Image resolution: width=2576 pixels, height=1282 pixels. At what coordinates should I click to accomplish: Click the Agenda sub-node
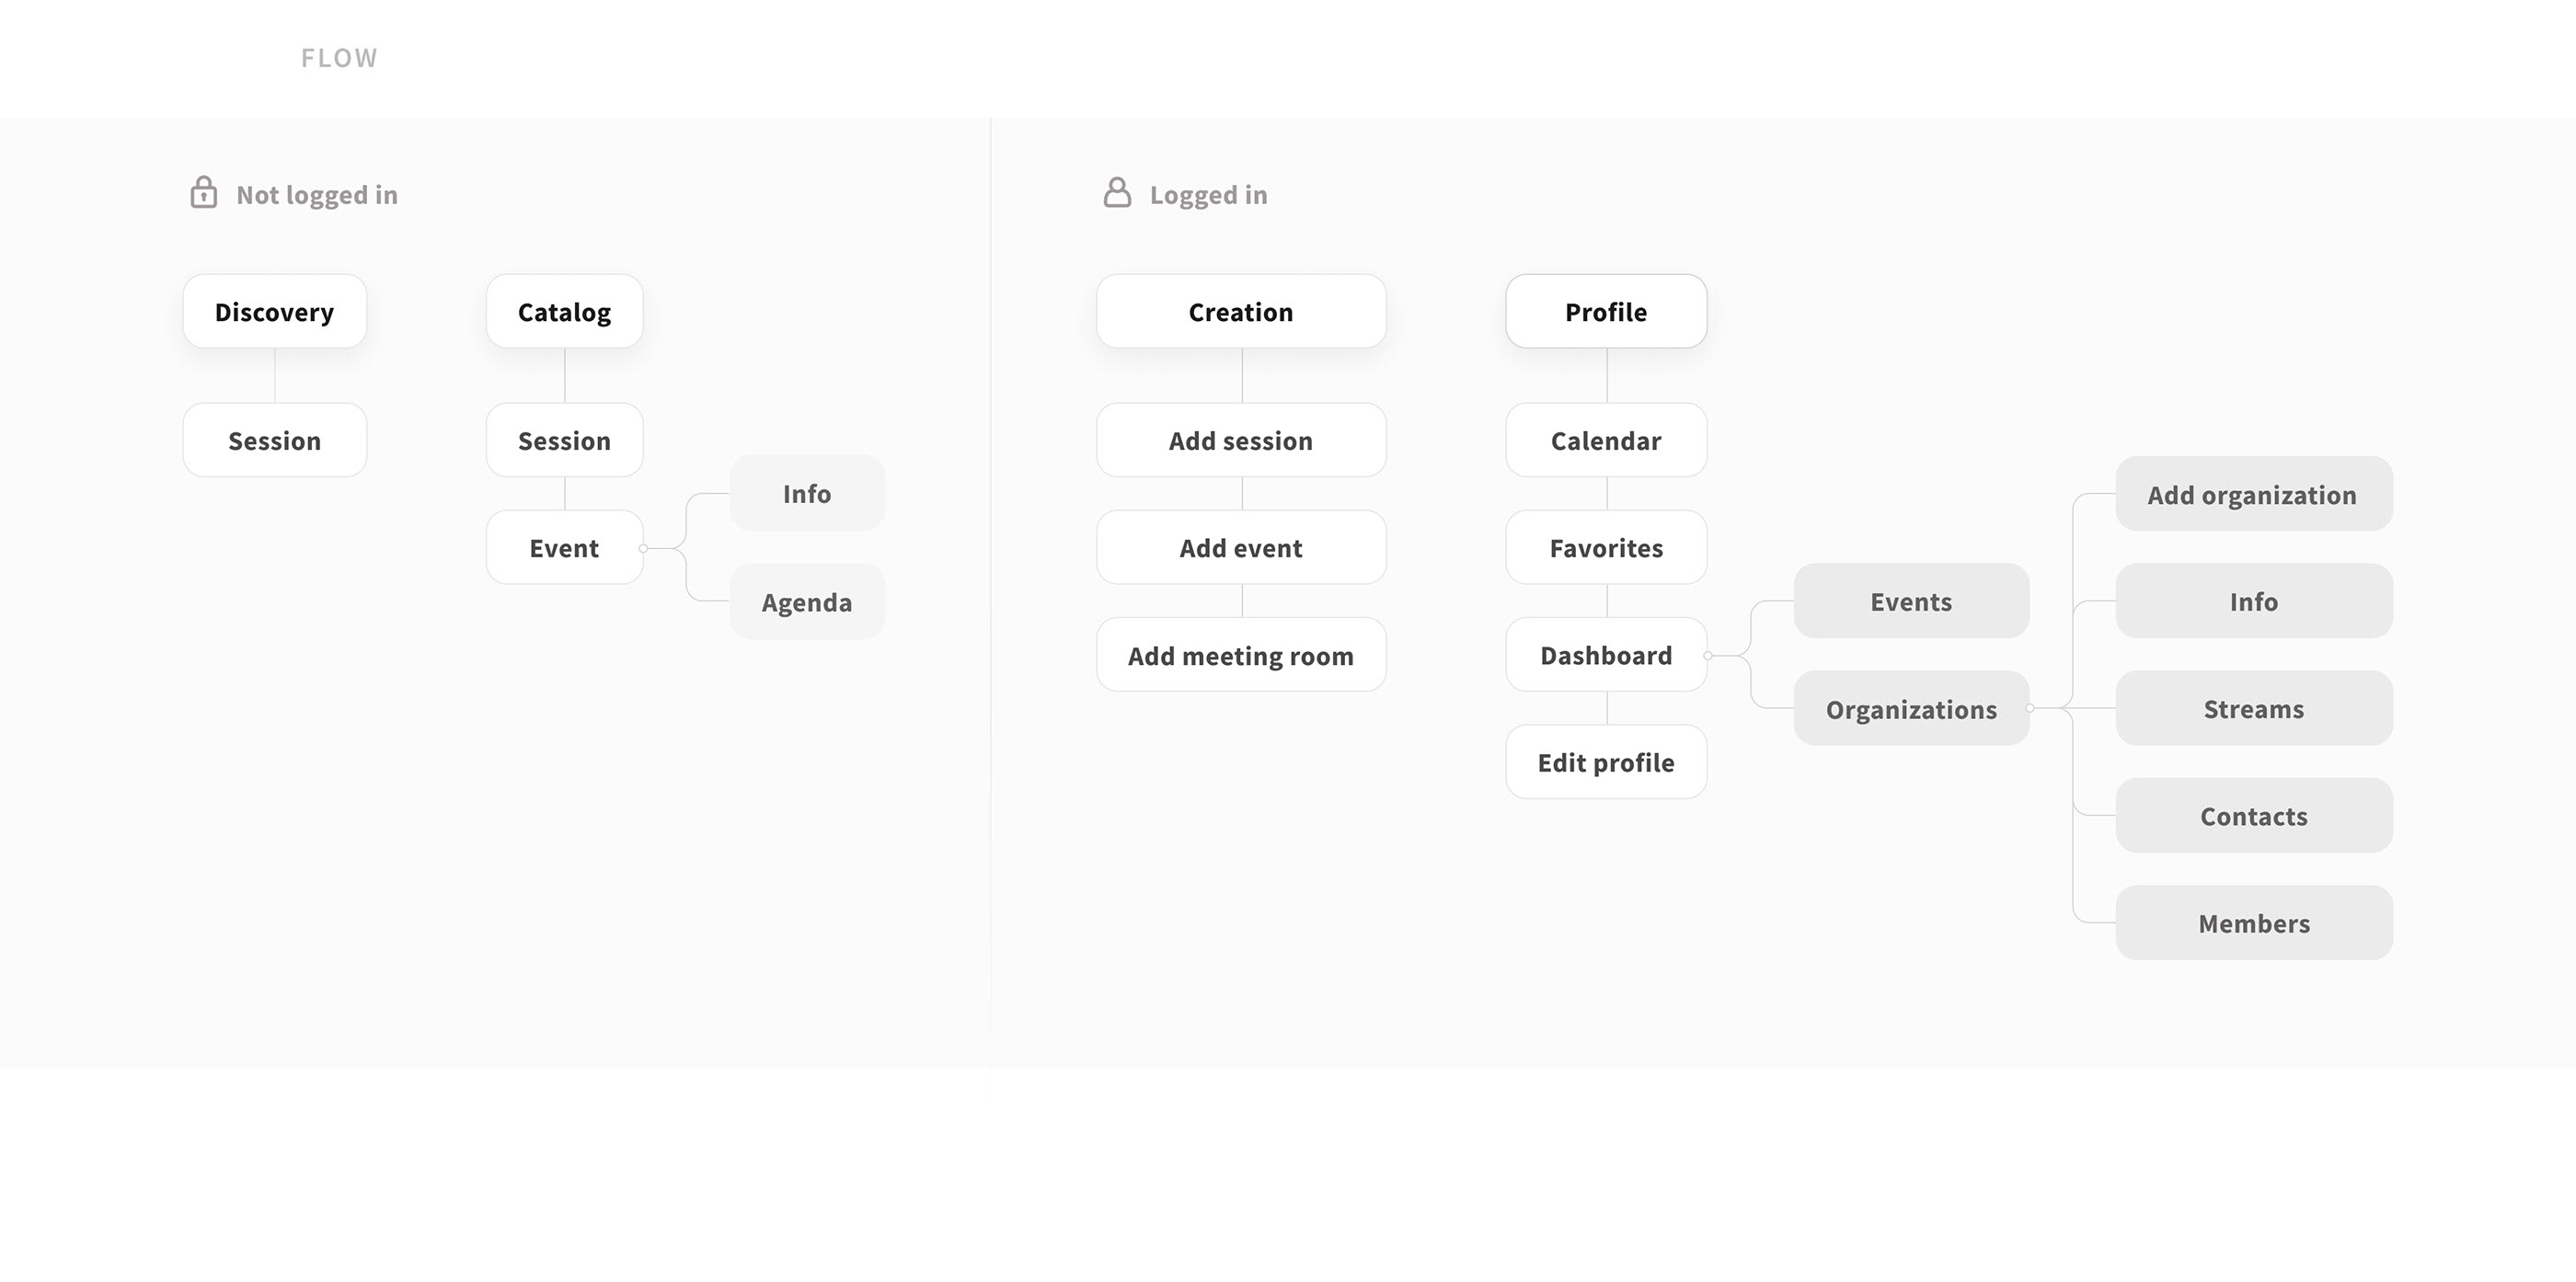tap(807, 602)
